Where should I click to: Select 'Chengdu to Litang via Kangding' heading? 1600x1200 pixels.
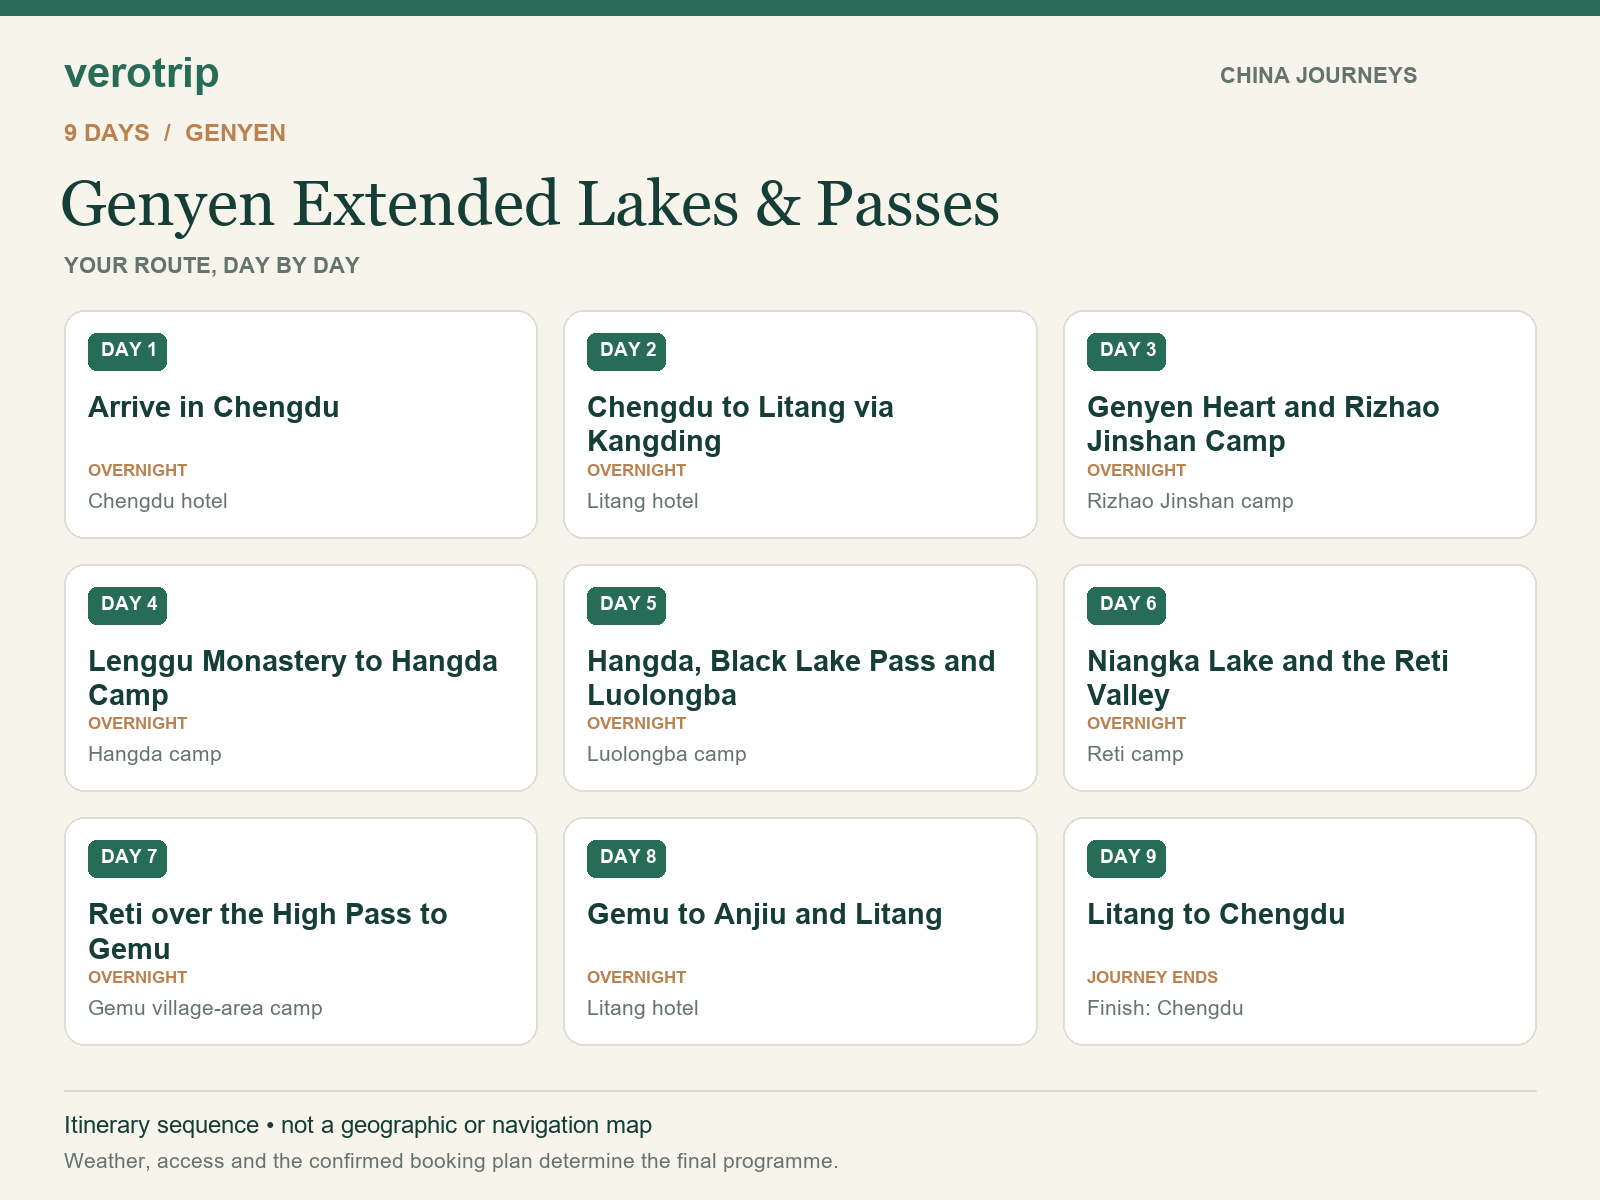pos(740,424)
